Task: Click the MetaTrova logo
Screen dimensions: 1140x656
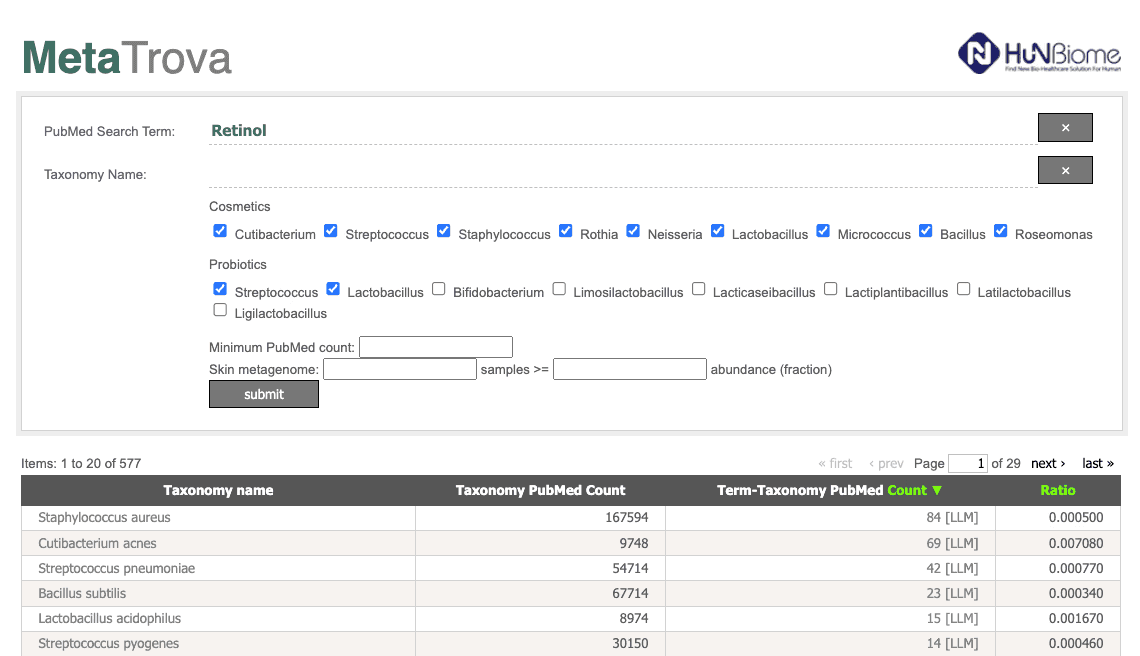Action: [x=127, y=57]
